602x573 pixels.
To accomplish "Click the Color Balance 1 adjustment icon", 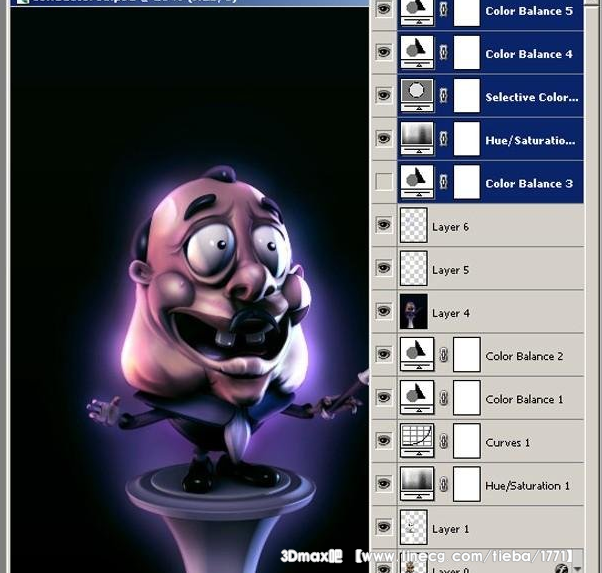I will pos(417,397).
